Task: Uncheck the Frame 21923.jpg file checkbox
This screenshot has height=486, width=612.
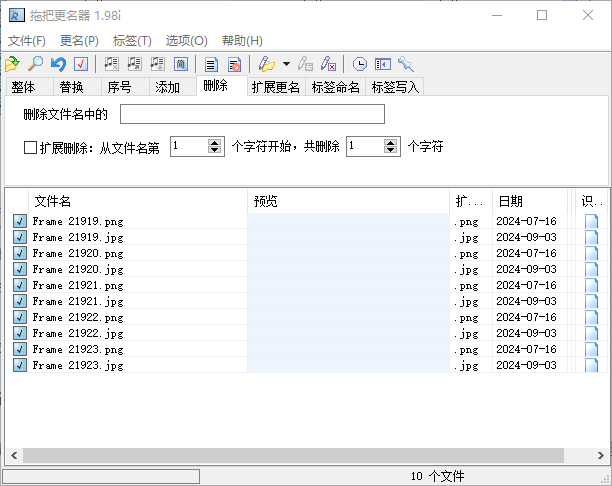Action: tap(19, 365)
